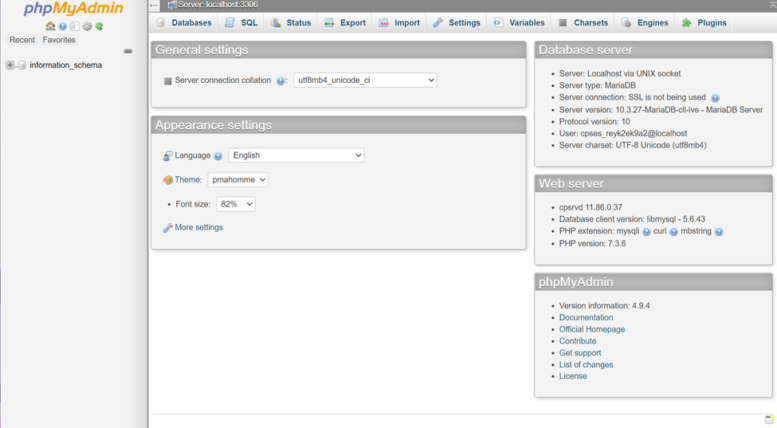Go to Home via house icon
This screenshot has width=777, height=428.
(x=50, y=26)
